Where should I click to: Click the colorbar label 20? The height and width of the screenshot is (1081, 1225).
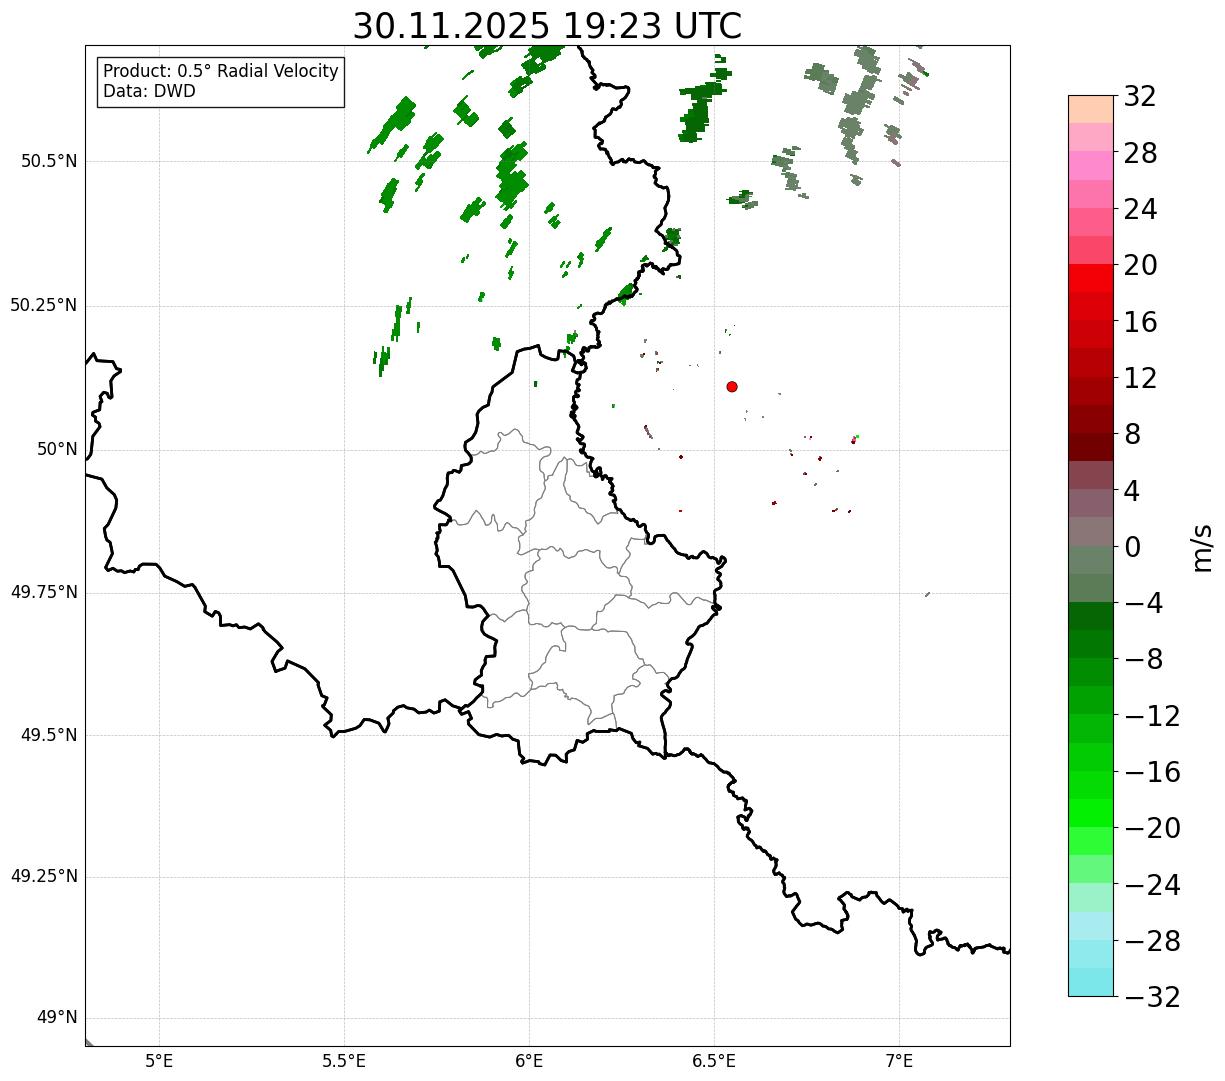(1140, 266)
